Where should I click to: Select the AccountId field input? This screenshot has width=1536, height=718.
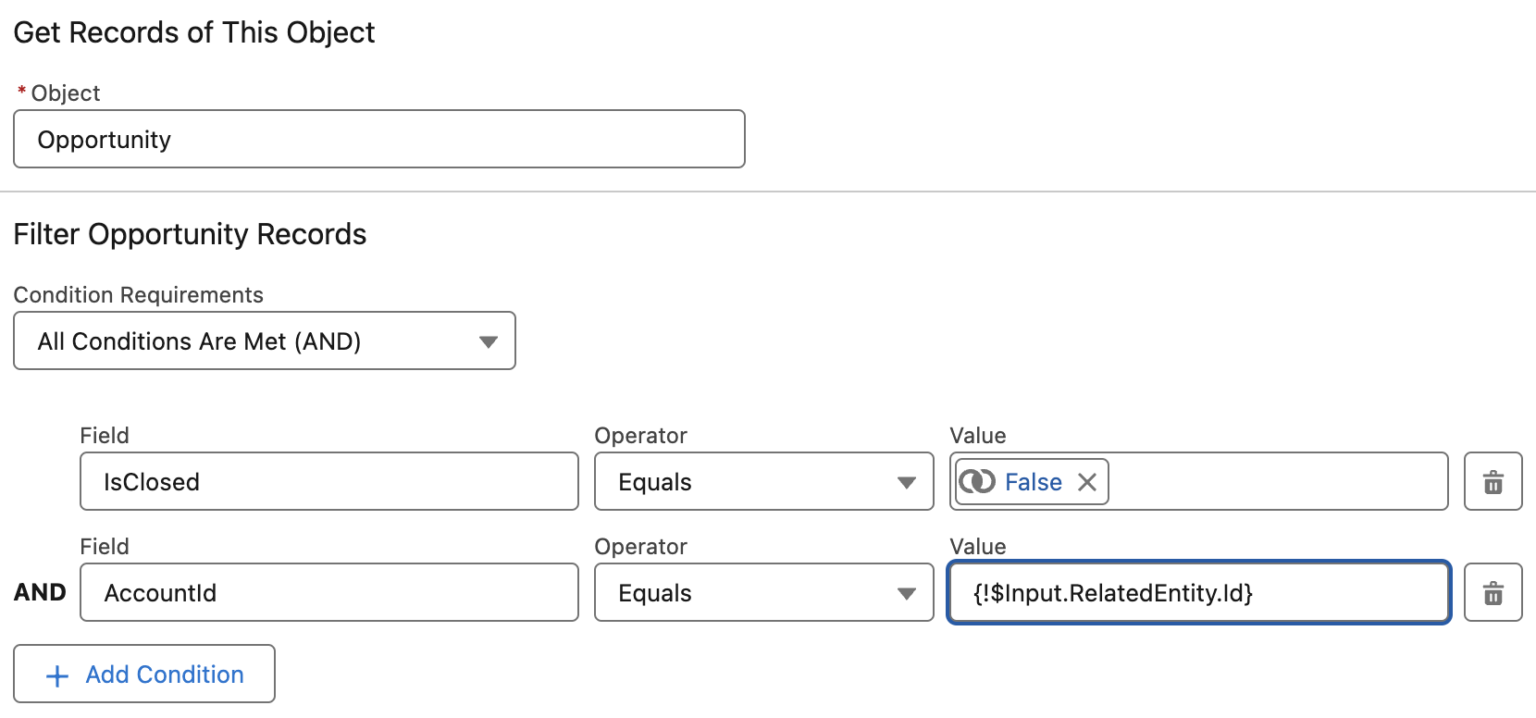point(329,592)
